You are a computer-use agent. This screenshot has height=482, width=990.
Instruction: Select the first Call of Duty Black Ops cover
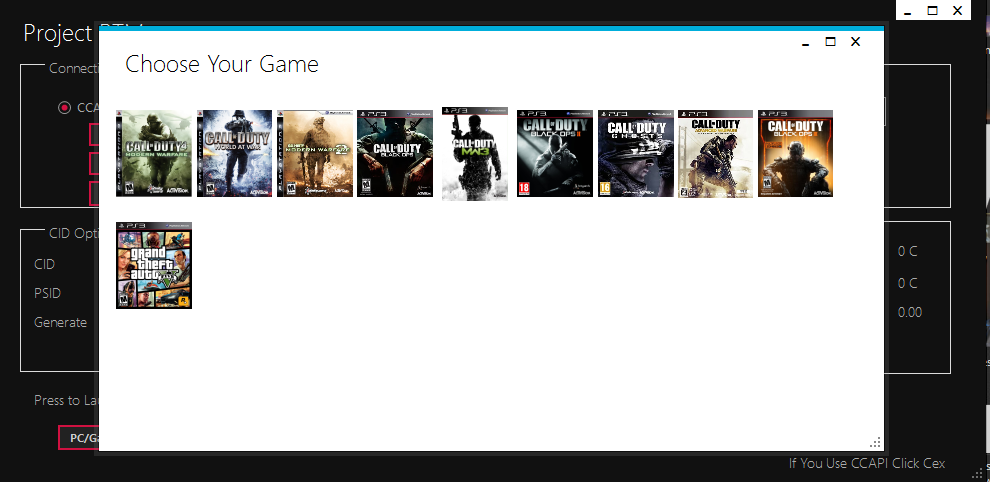(x=395, y=154)
